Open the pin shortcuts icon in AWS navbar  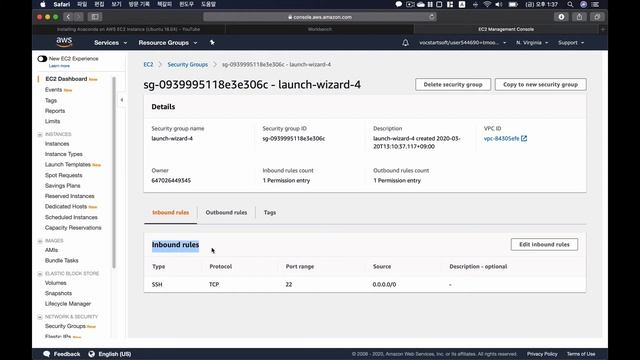212,42
